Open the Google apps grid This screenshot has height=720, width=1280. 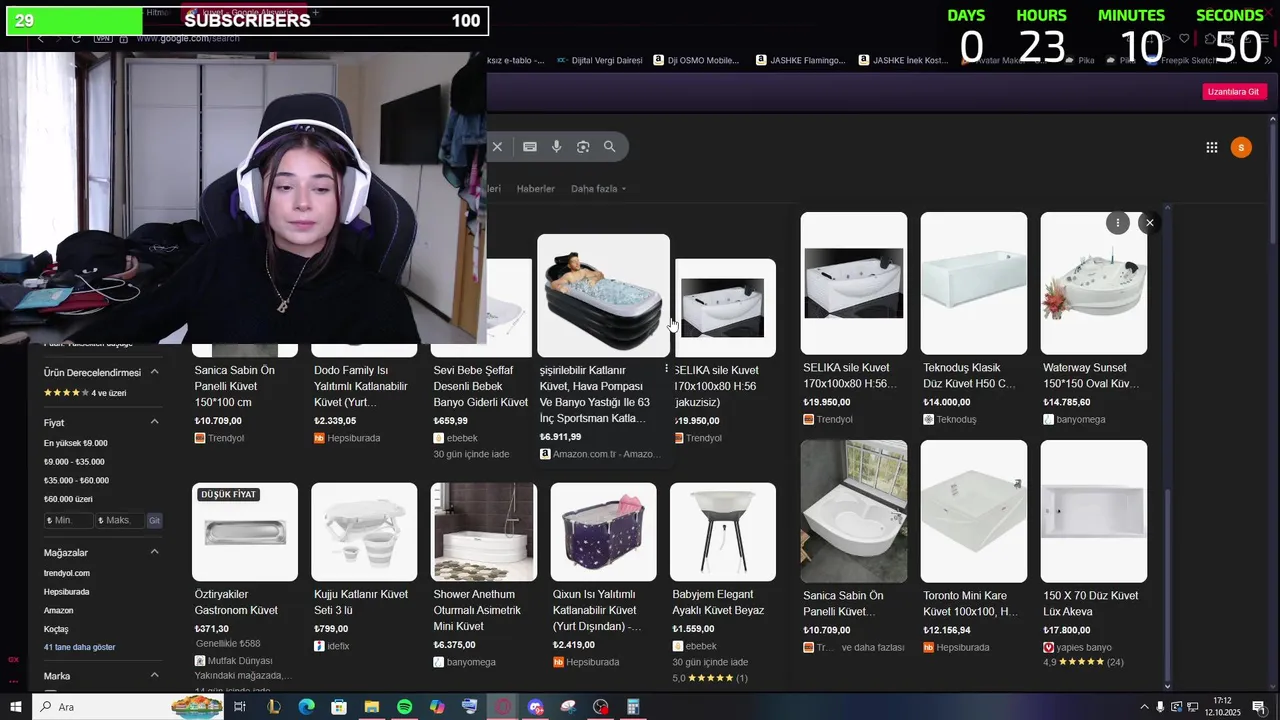pos(1212,147)
